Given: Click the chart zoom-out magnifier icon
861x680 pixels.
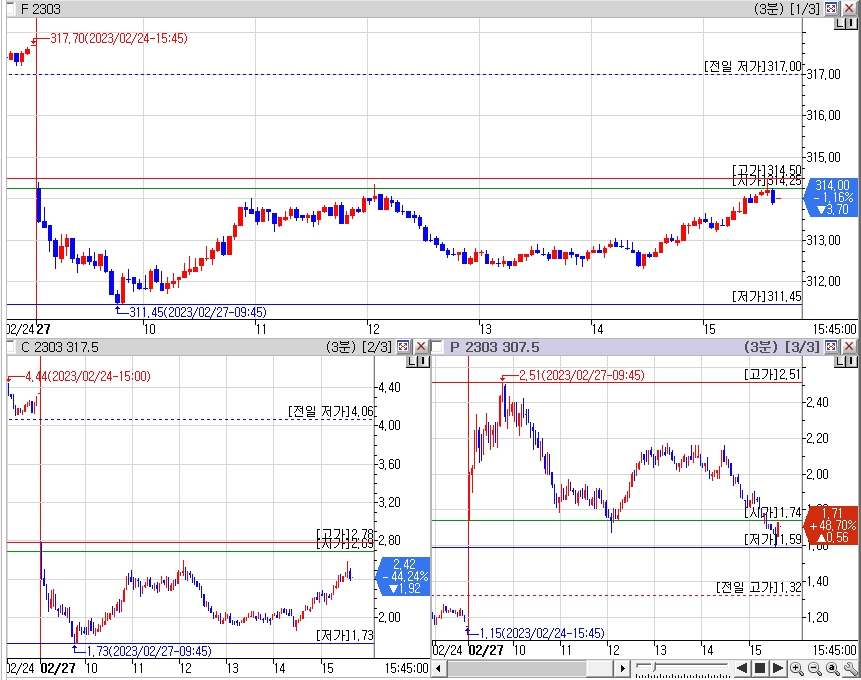Looking at the screenshot, I should 815,668.
